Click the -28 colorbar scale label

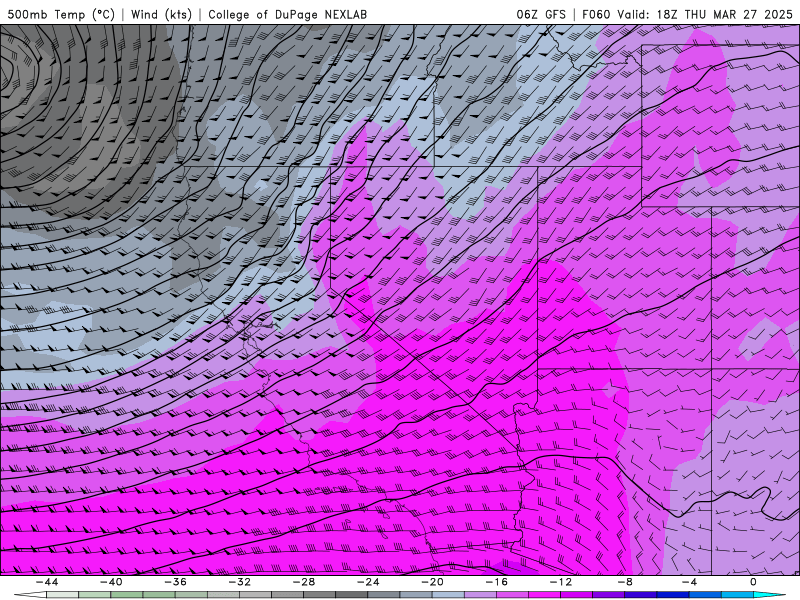point(304,582)
